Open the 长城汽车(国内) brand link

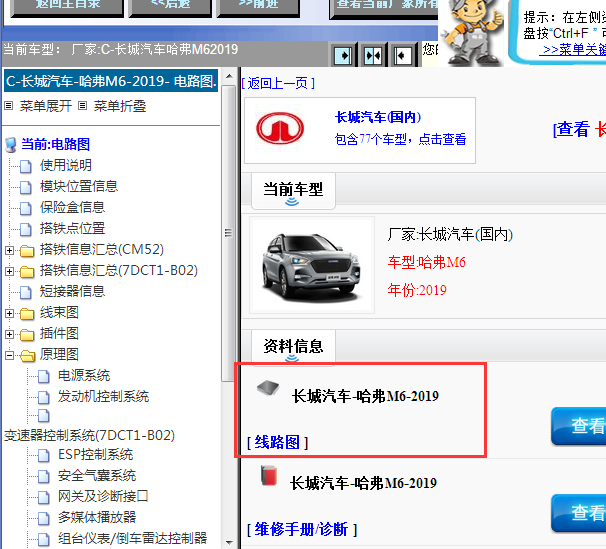[x=378, y=117]
